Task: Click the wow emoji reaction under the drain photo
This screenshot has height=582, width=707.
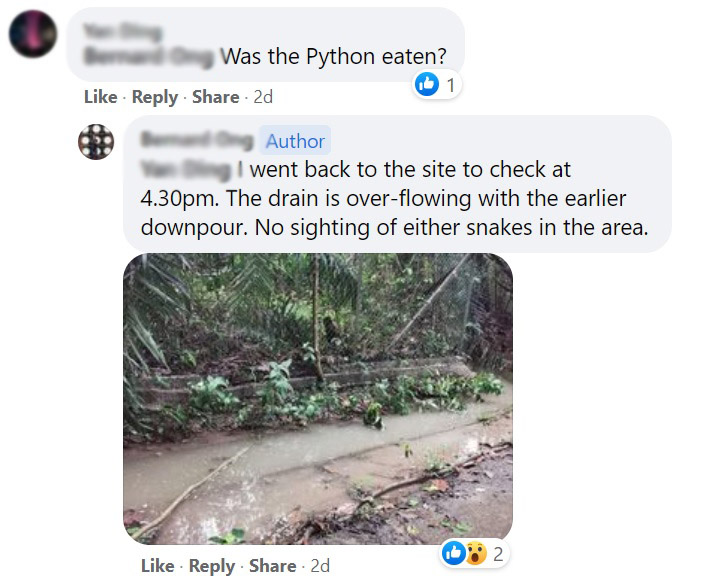Action: [477, 552]
